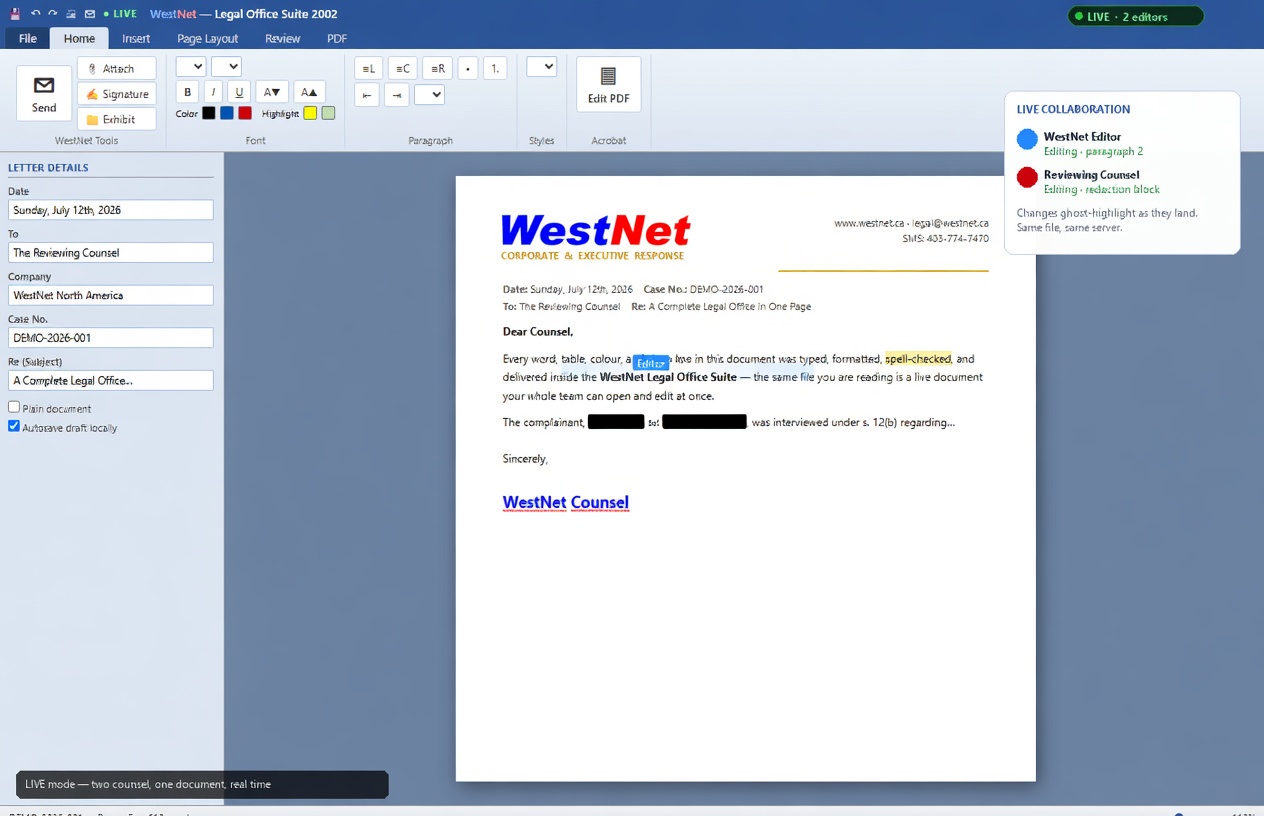The height and width of the screenshot is (816, 1264).
Task: Align text right (≡R)
Action: pyautogui.click(x=437, y=68)
